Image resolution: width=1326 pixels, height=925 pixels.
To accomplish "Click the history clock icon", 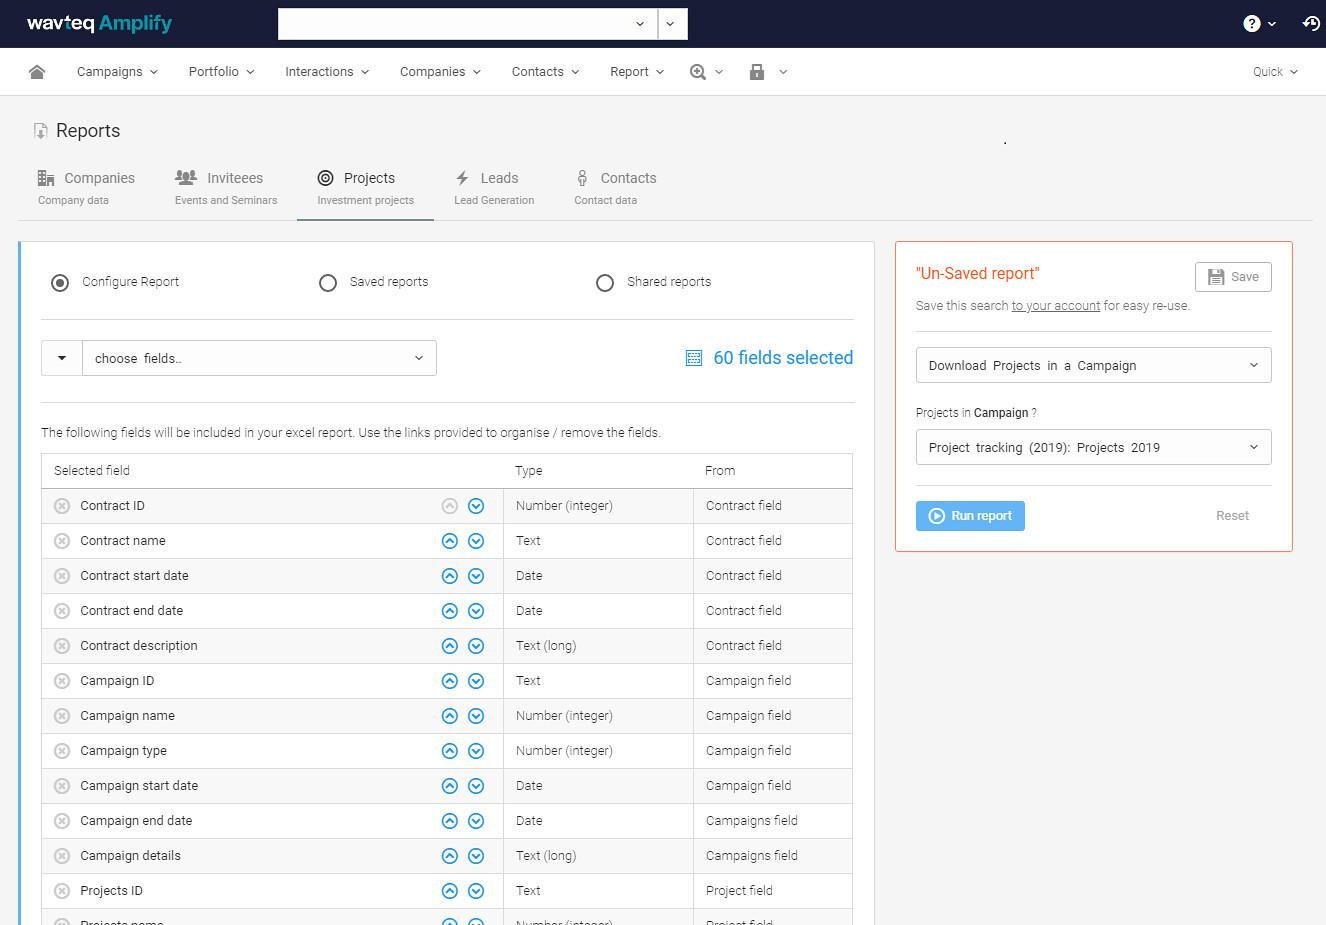I will 1310,24.
